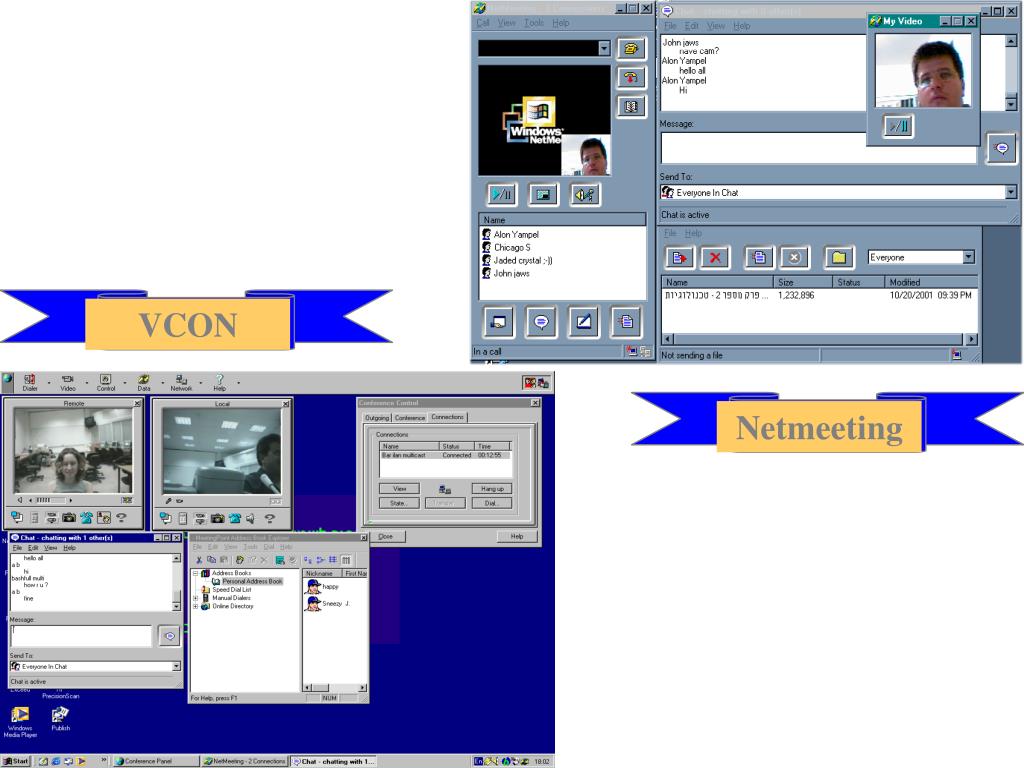
Task: Open NetMeeting audio volume adjust button
Action: pyautogui.click(x=584, y=194)
